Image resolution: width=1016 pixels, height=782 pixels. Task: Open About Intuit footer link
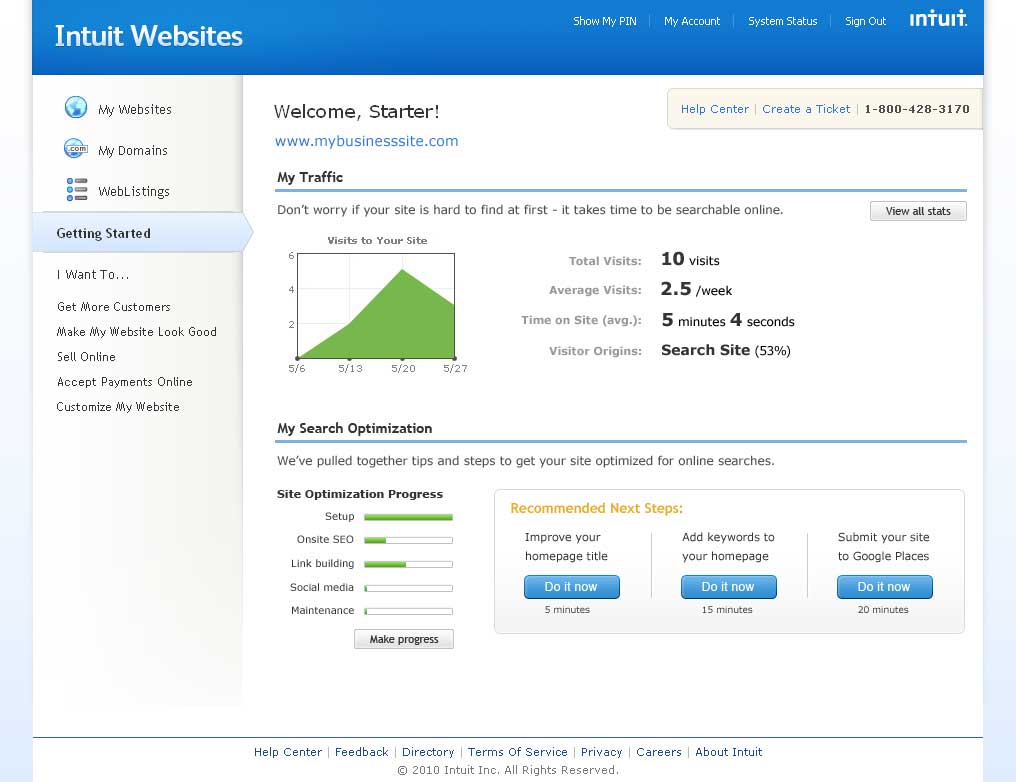coord(728,752)
